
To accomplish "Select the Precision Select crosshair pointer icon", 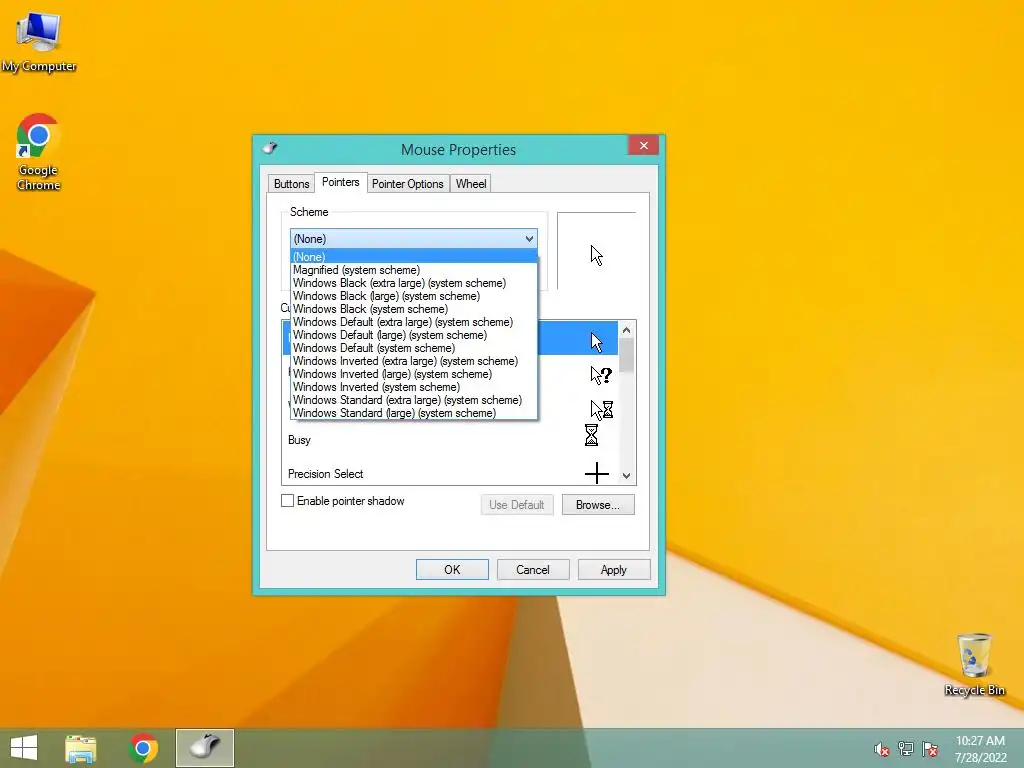I will tap(597, 473).
